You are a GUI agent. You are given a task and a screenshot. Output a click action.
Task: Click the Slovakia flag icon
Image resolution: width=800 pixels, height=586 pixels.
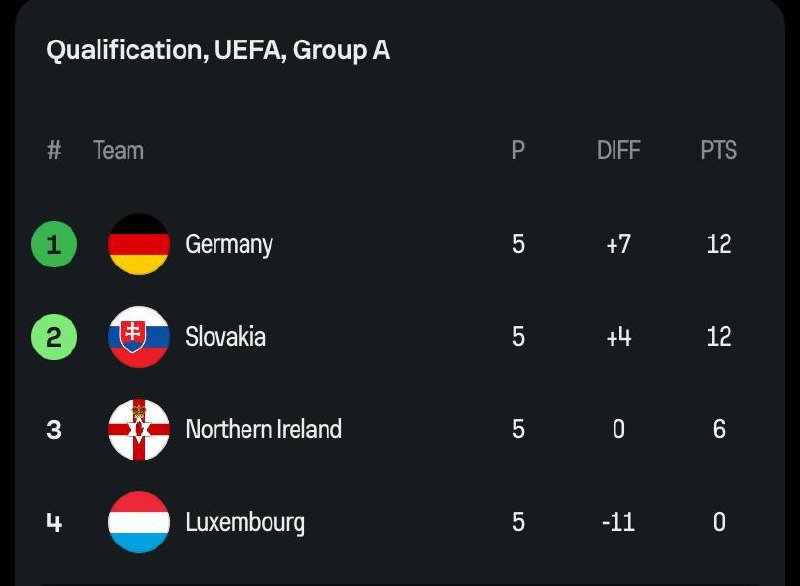pyautogui.click(x=139, y=337)
